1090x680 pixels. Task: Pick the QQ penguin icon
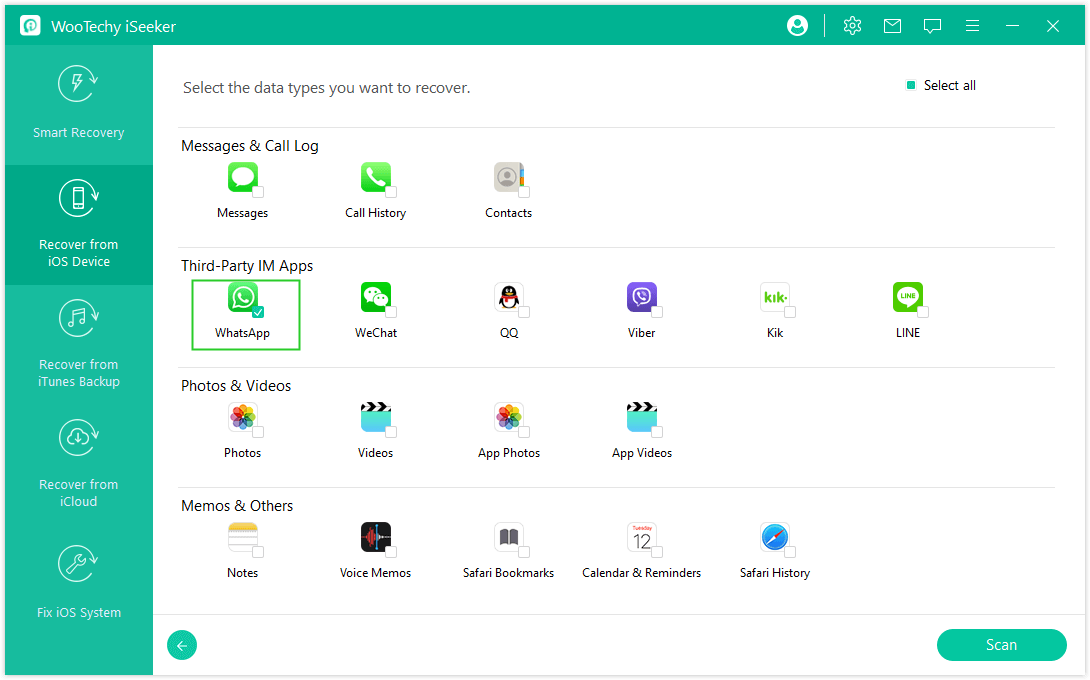508,297
